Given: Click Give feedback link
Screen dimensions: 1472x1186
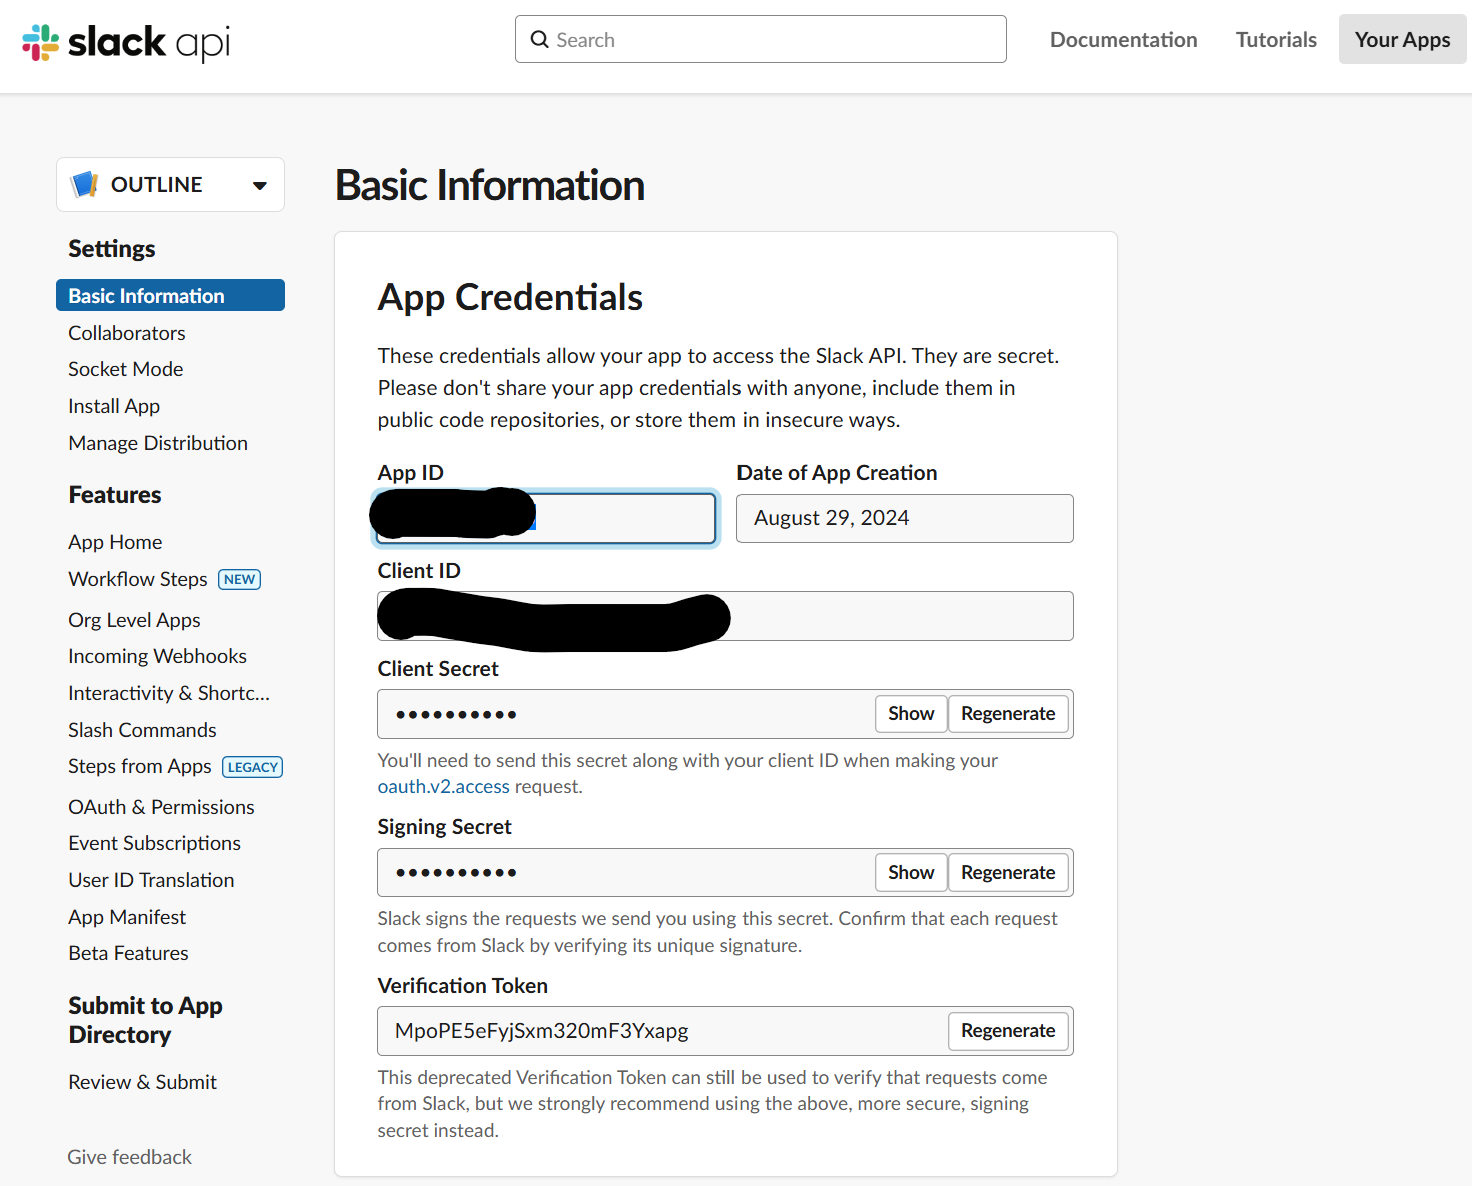Looking at the screenshot, I should click(129, 1157).
